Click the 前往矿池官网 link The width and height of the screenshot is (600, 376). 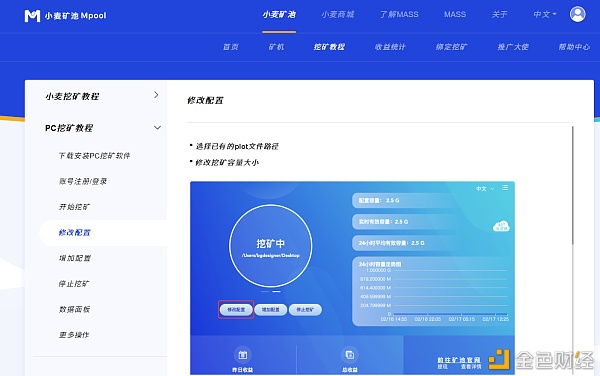click(x=458, y=360)
